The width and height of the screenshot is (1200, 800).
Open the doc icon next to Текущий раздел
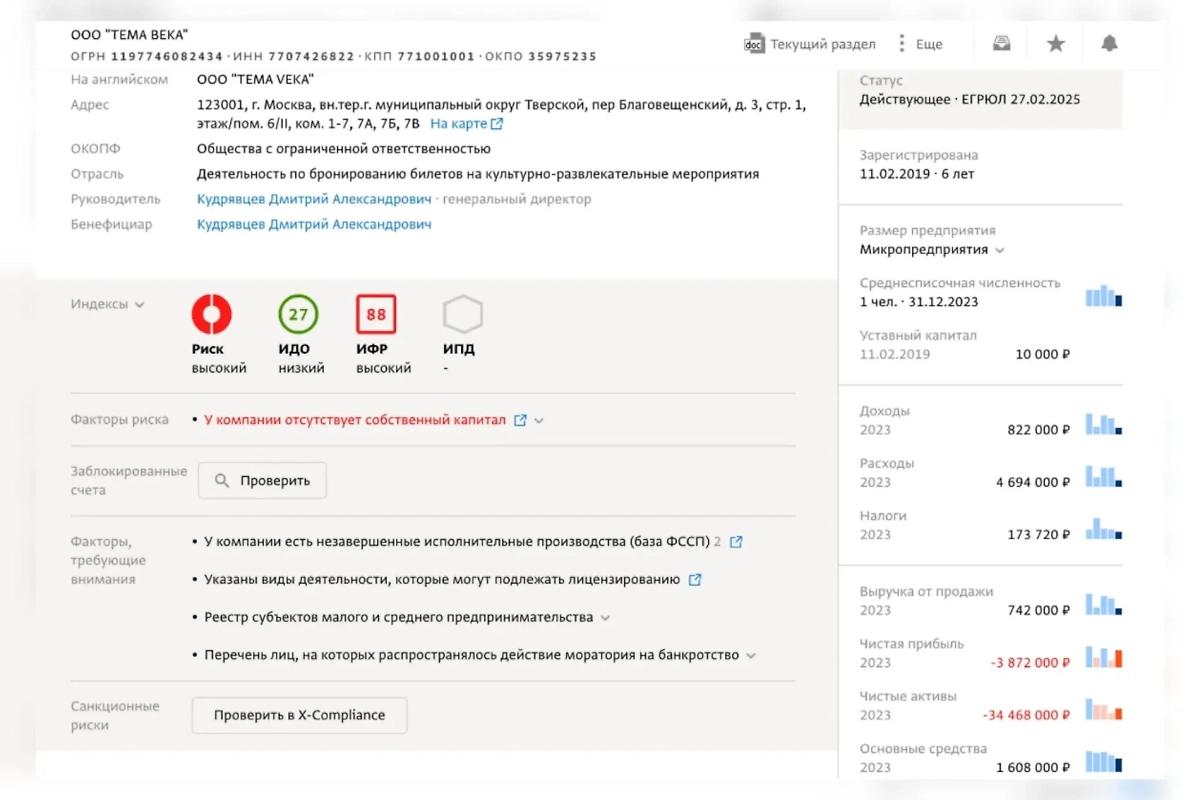click(753, 44)
